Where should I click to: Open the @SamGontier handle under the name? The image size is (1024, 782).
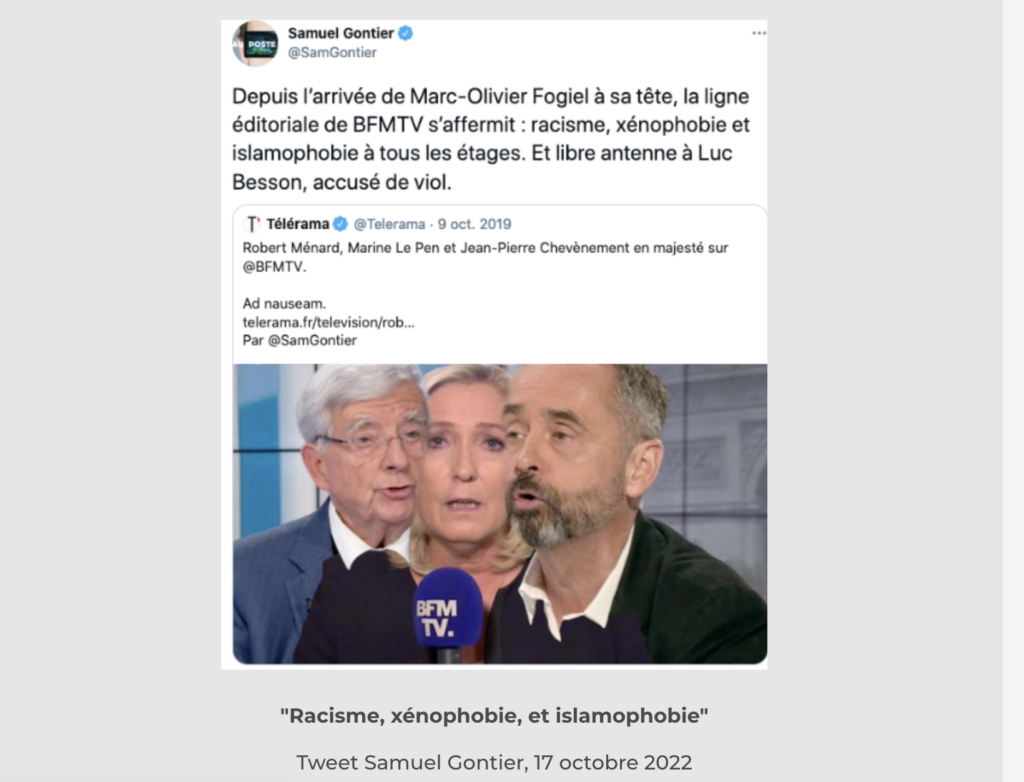[332, 53]
